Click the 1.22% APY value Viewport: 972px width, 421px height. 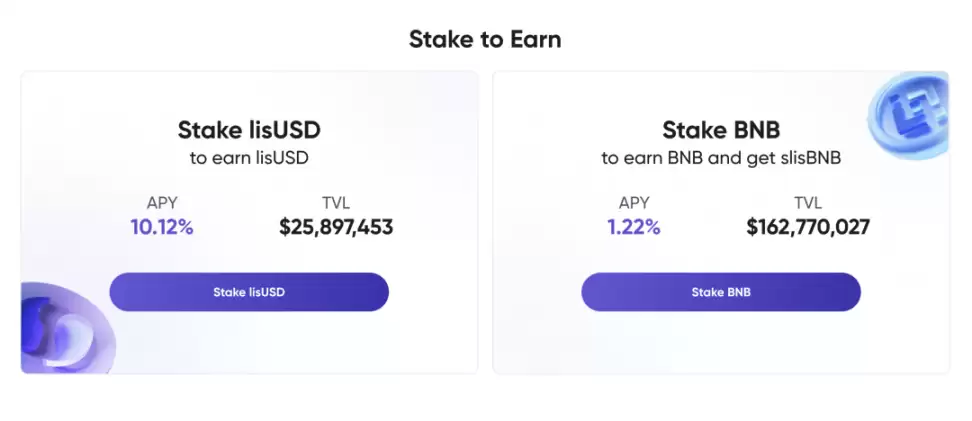[634, 227]
